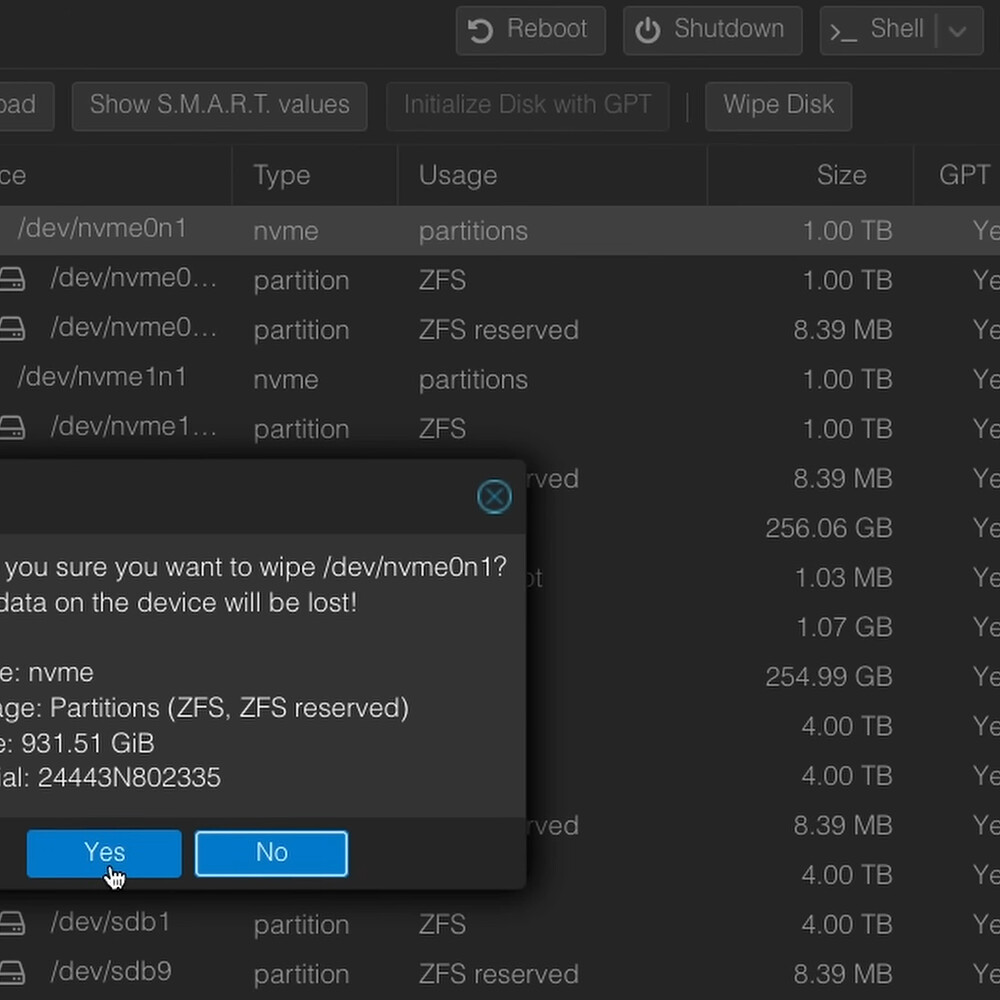
Task: Click the Reboot button
Action: 530,30
